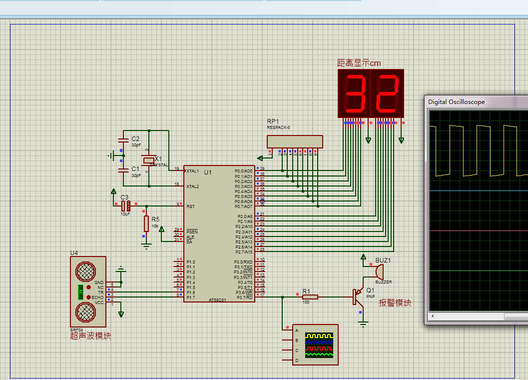This screenshot has width=528, height=380.
Task: Select the oscilloscope instrument component
Action: pyautogui.click(x=315, y=345)
